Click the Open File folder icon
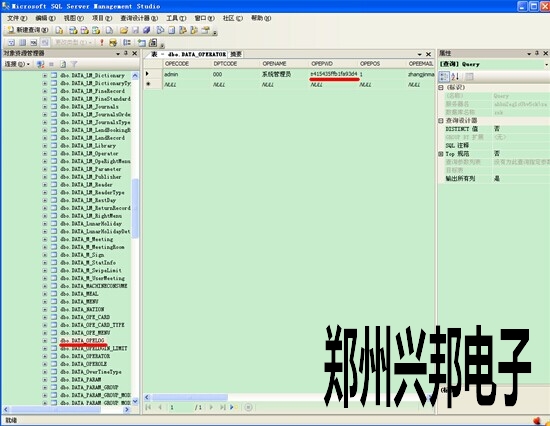This screenshot has height=426, width=550. pos(123,31)
